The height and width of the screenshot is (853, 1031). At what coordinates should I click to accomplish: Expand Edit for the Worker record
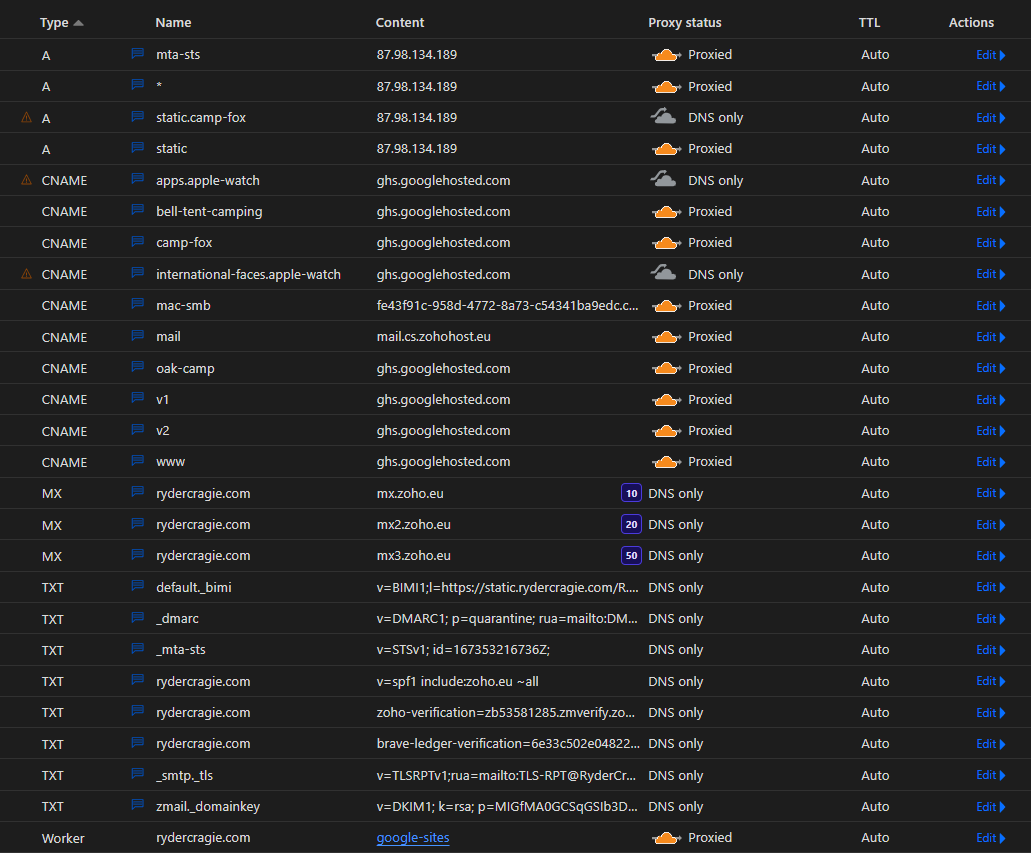point(991,838)
